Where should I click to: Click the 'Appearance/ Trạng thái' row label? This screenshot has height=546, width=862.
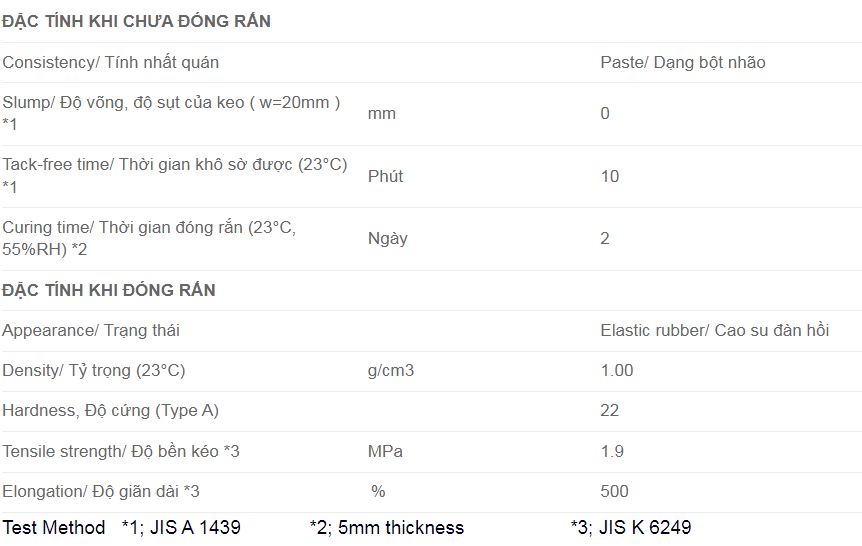pyautogui.click(x=91, y=330)
